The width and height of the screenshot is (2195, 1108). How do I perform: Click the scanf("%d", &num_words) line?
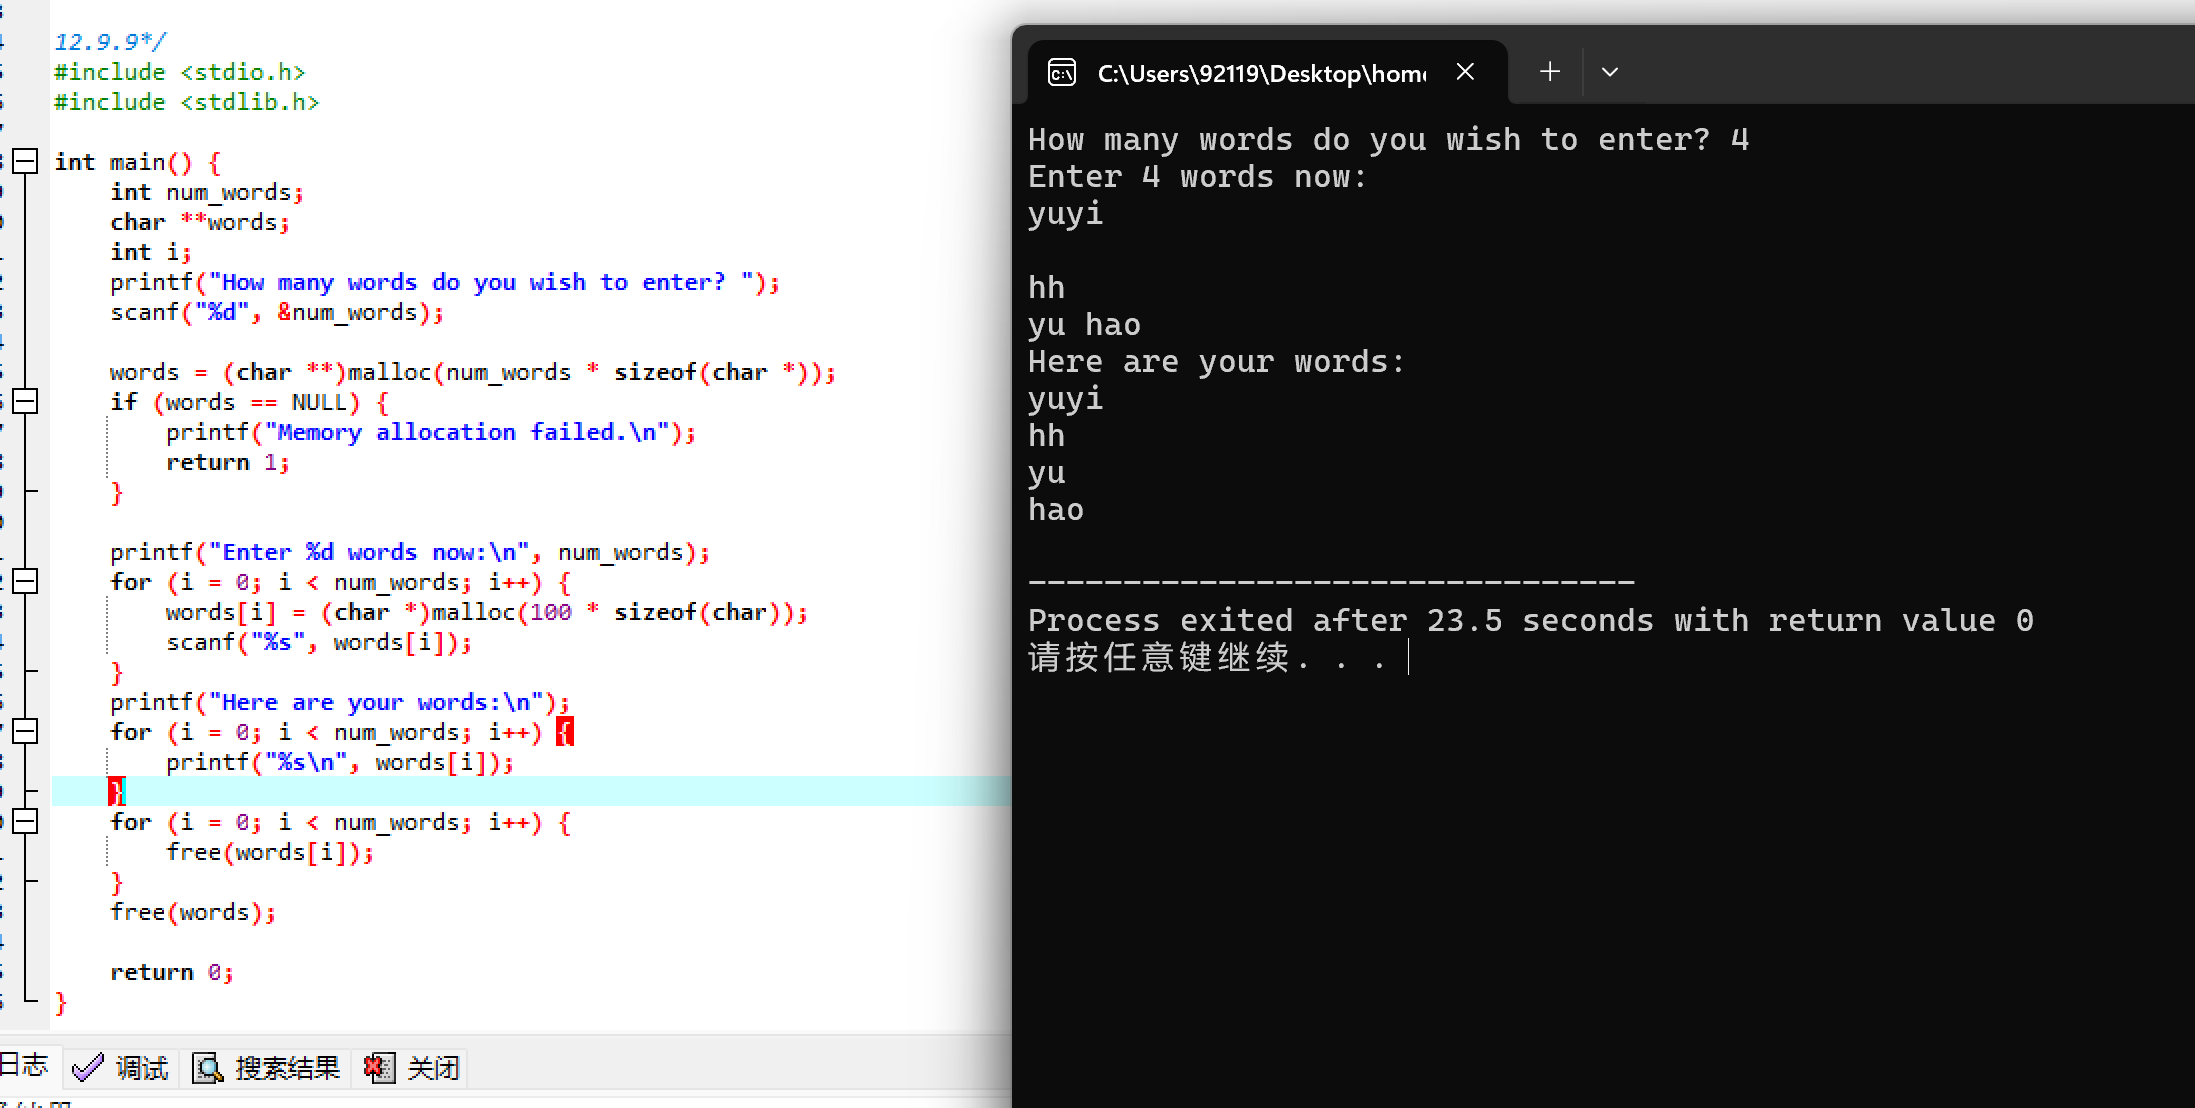(277, 312)
